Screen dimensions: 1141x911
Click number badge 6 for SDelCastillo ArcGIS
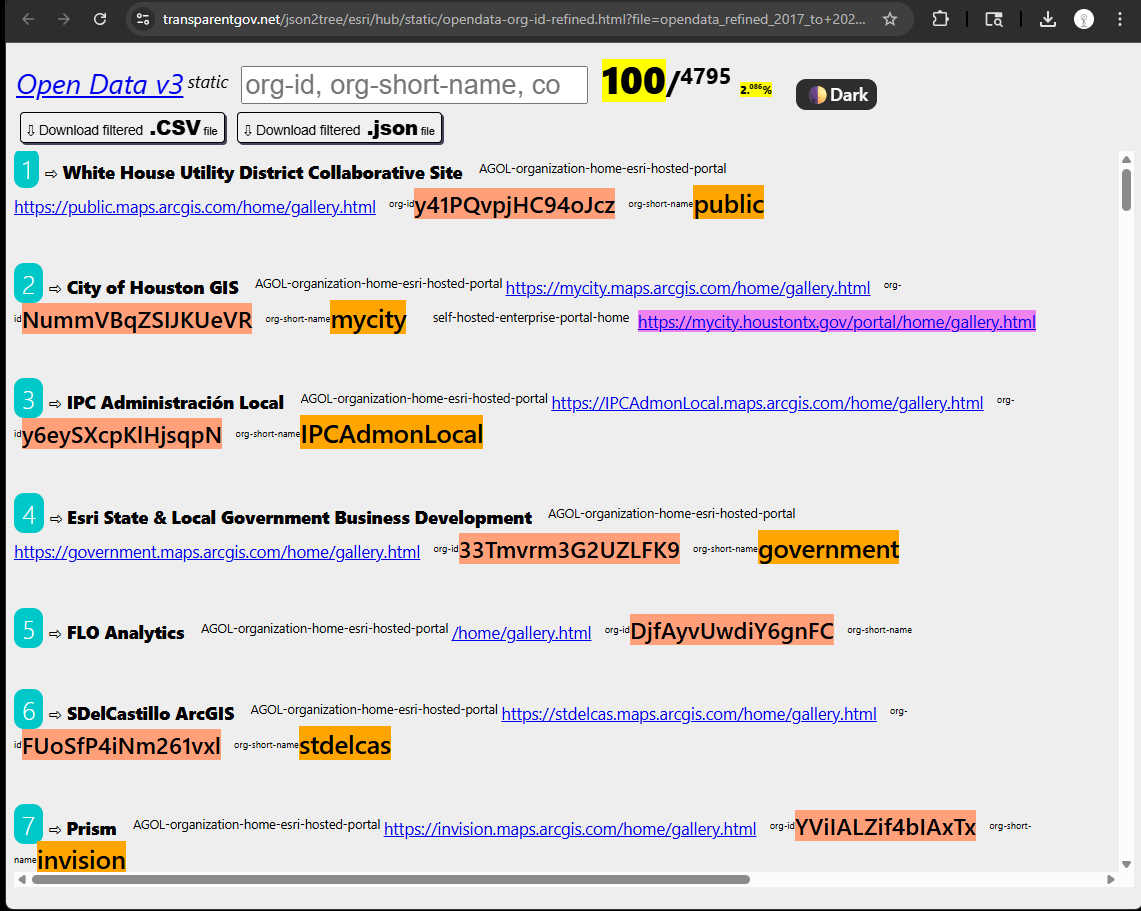click(x=28, y=709)
